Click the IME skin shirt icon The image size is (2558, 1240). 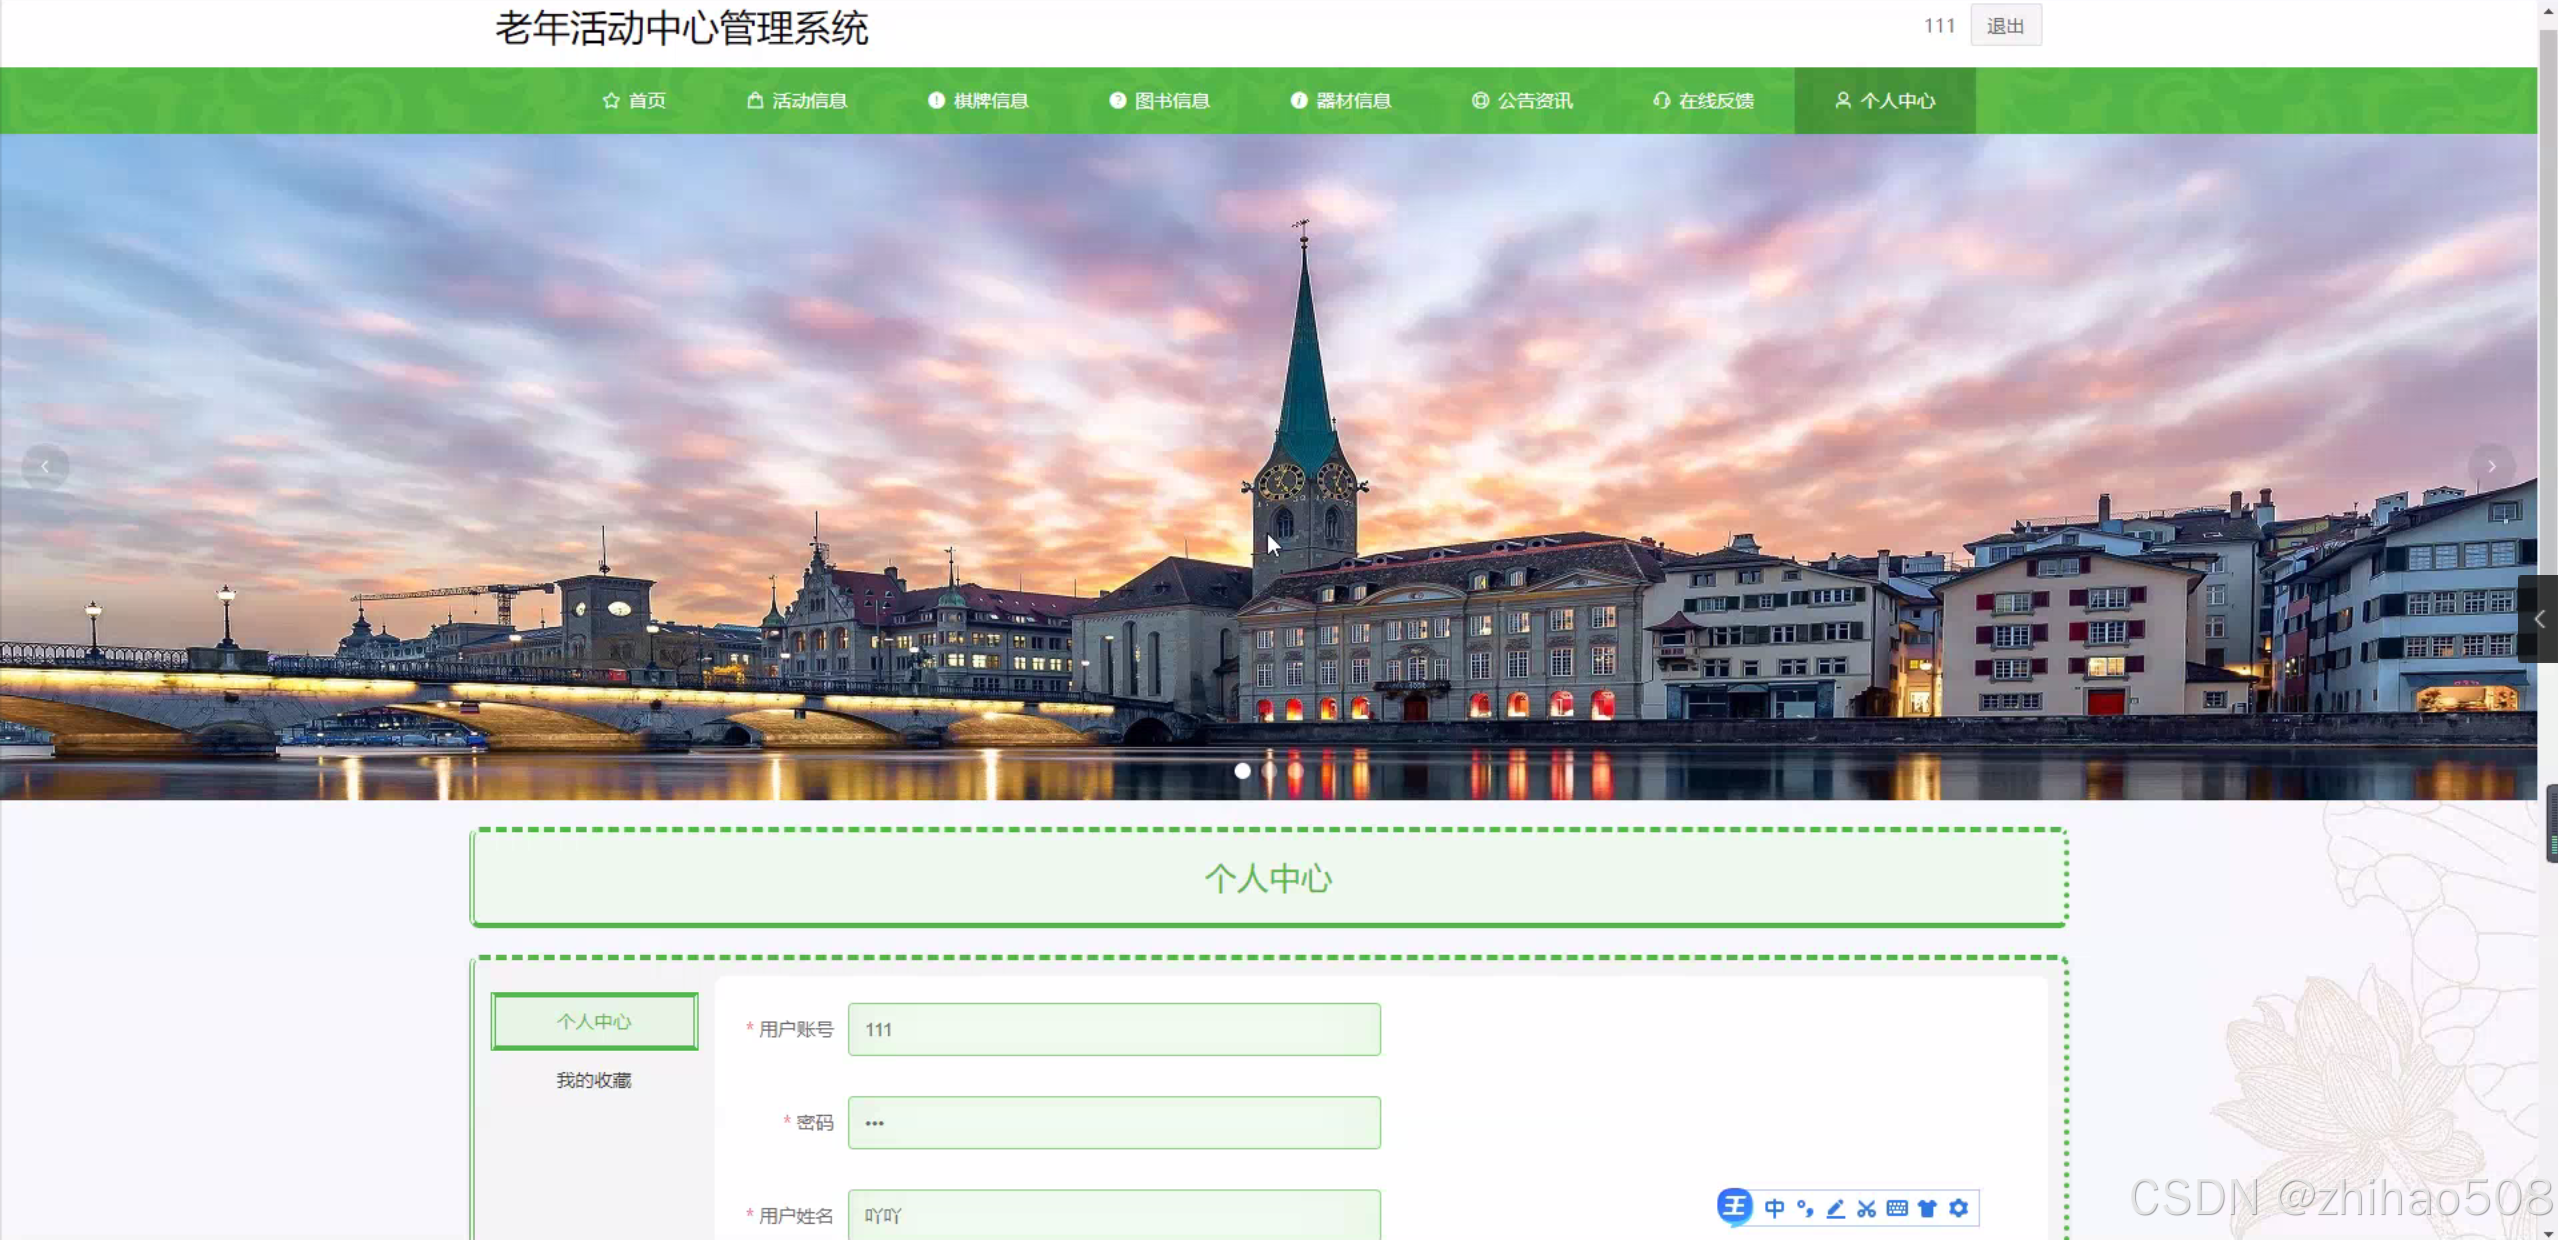(1928, 1208)
